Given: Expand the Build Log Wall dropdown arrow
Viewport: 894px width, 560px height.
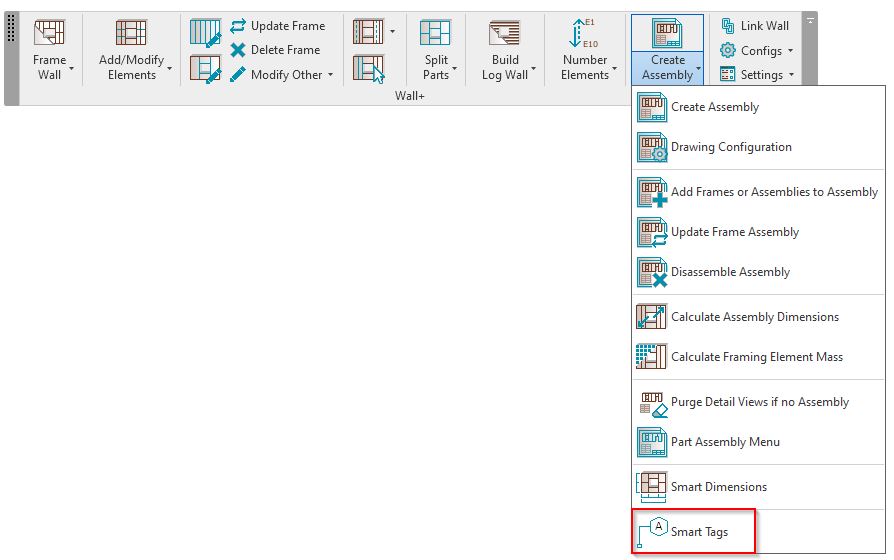Looking at the screenshot, I should click(x=534, y=69).
